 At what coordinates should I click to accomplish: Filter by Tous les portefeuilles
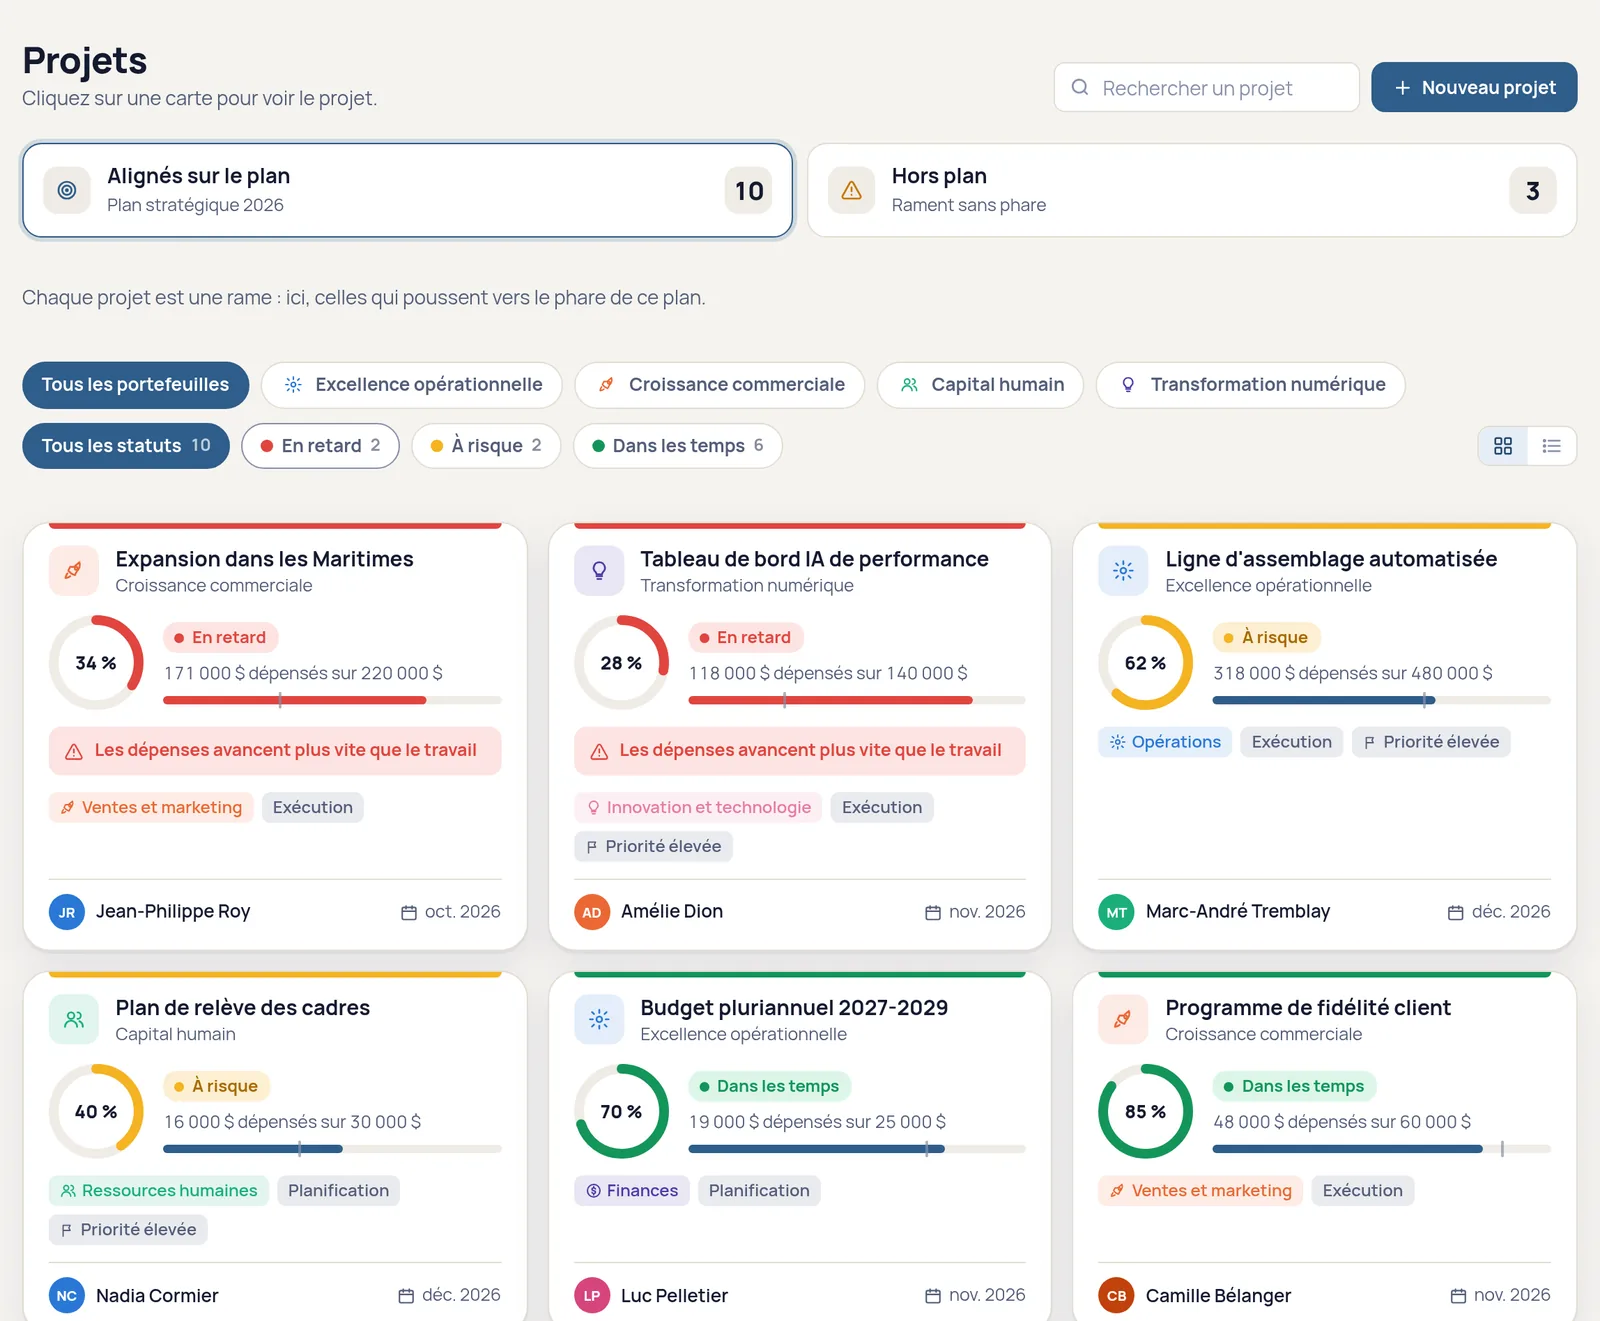click(136, 385)
